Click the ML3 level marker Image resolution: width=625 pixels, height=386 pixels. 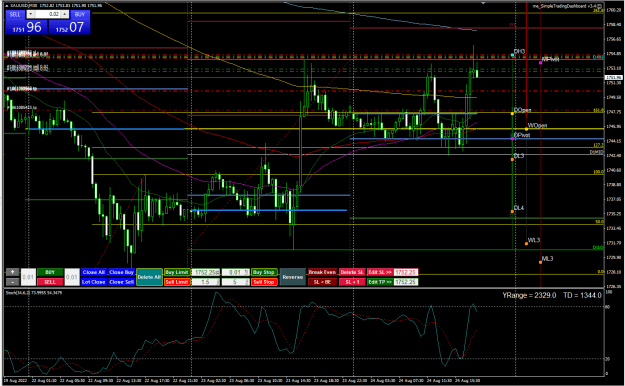547,259
